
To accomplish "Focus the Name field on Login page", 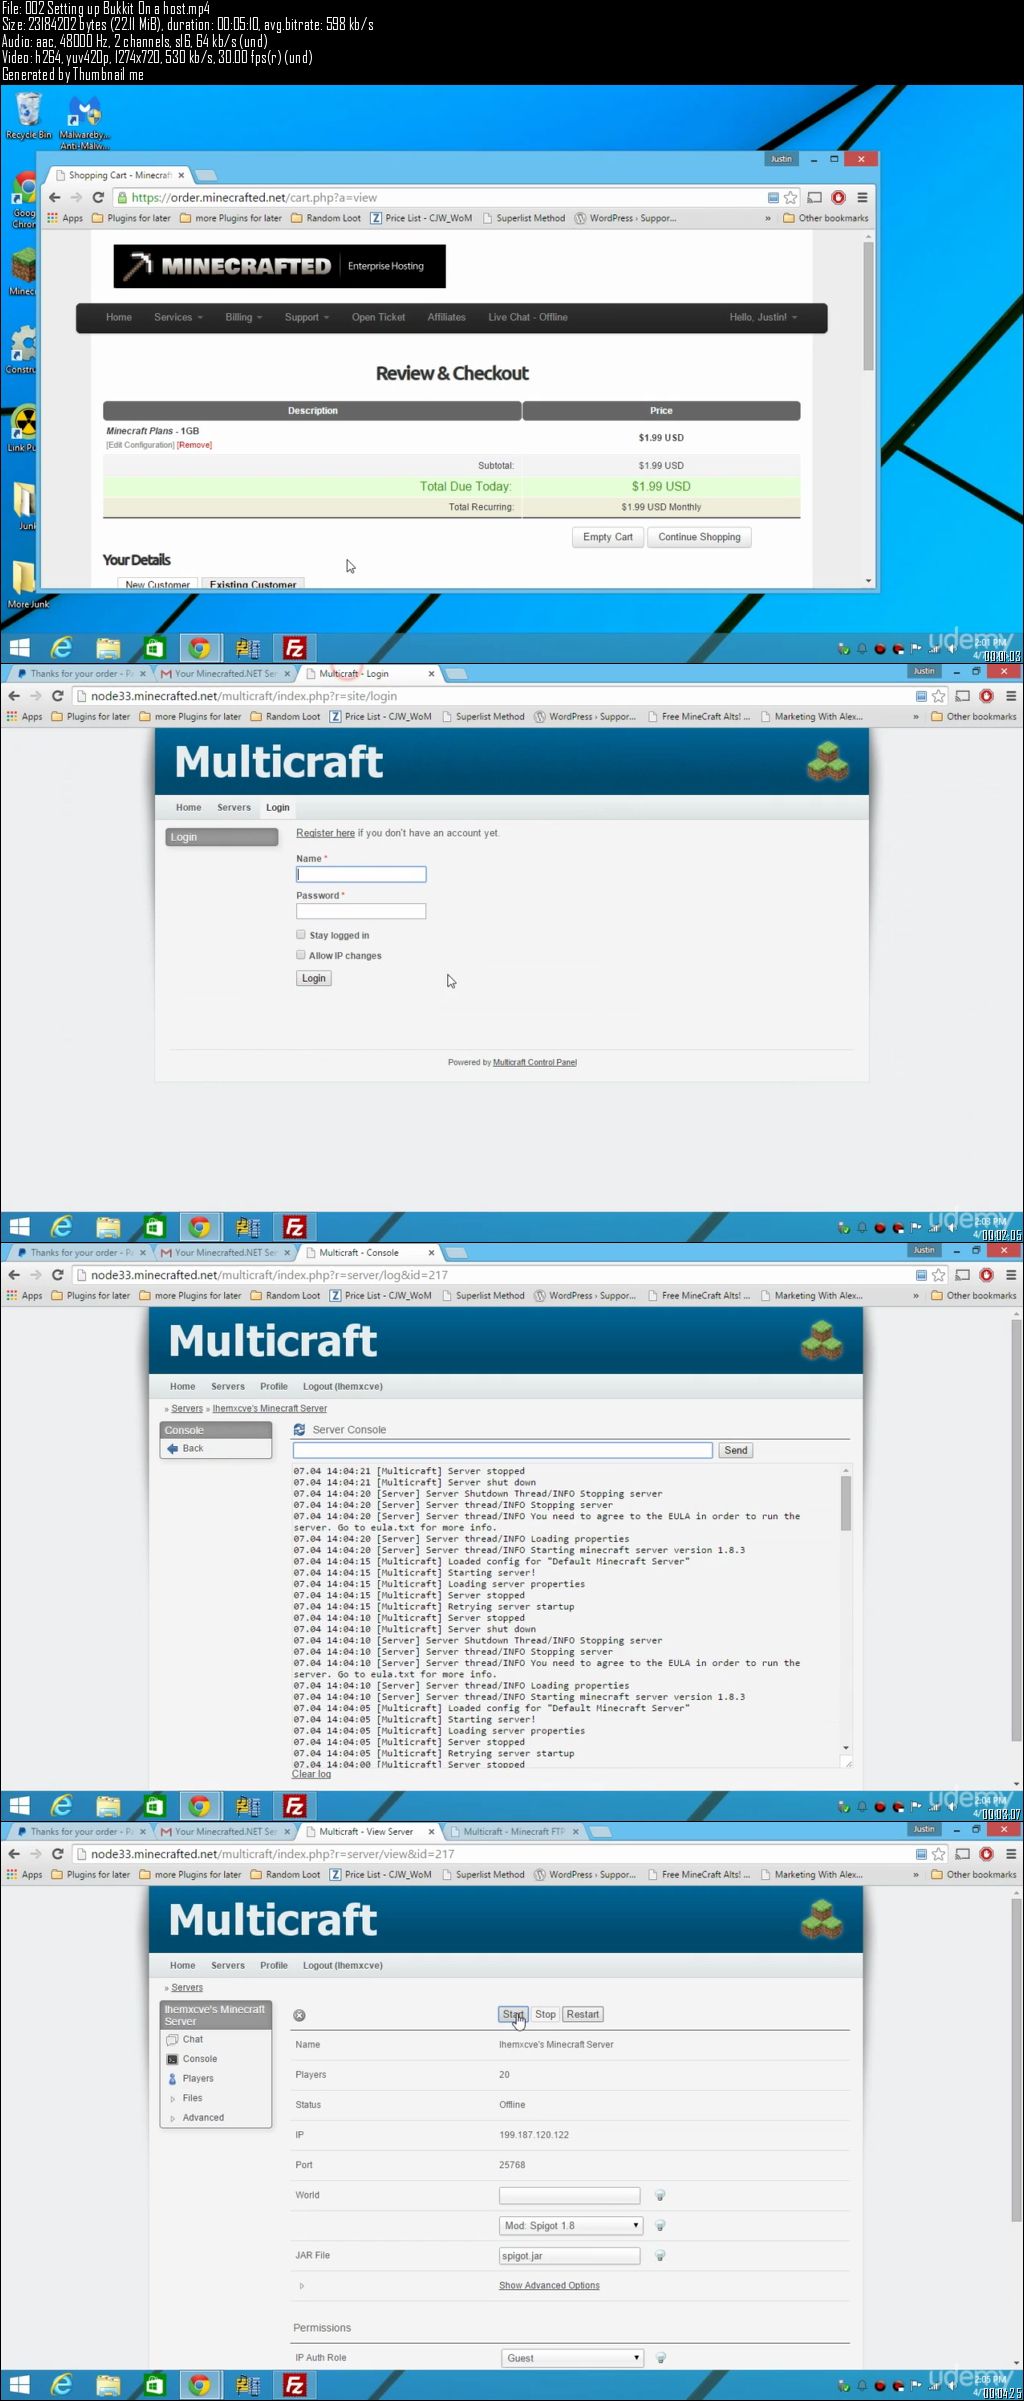I will click(361, 874).
